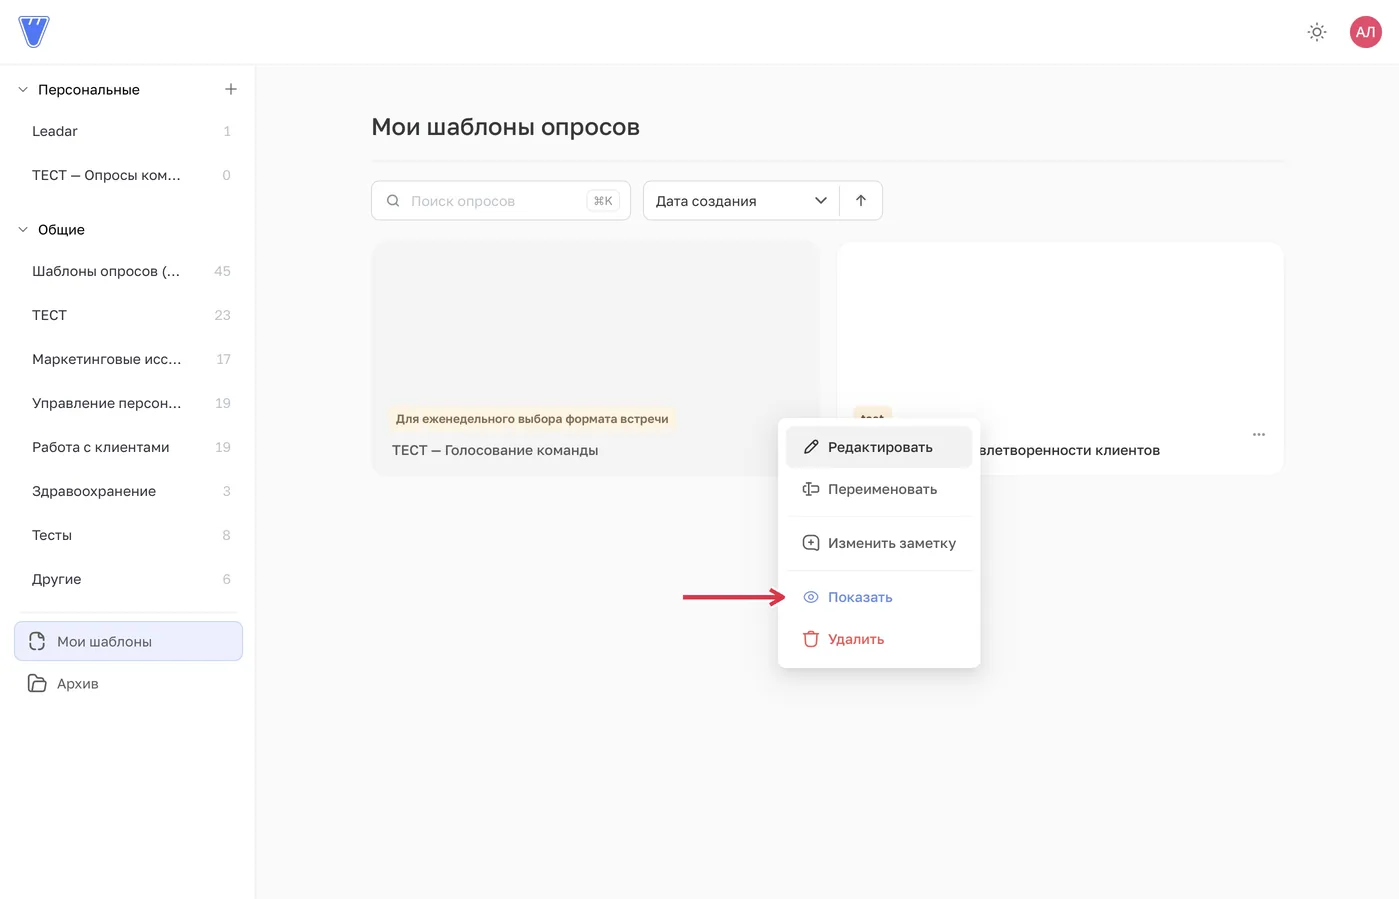Open the Здравоохранение folder
The width and height of the screenshot is (1399, 899).
click(128, 491)
